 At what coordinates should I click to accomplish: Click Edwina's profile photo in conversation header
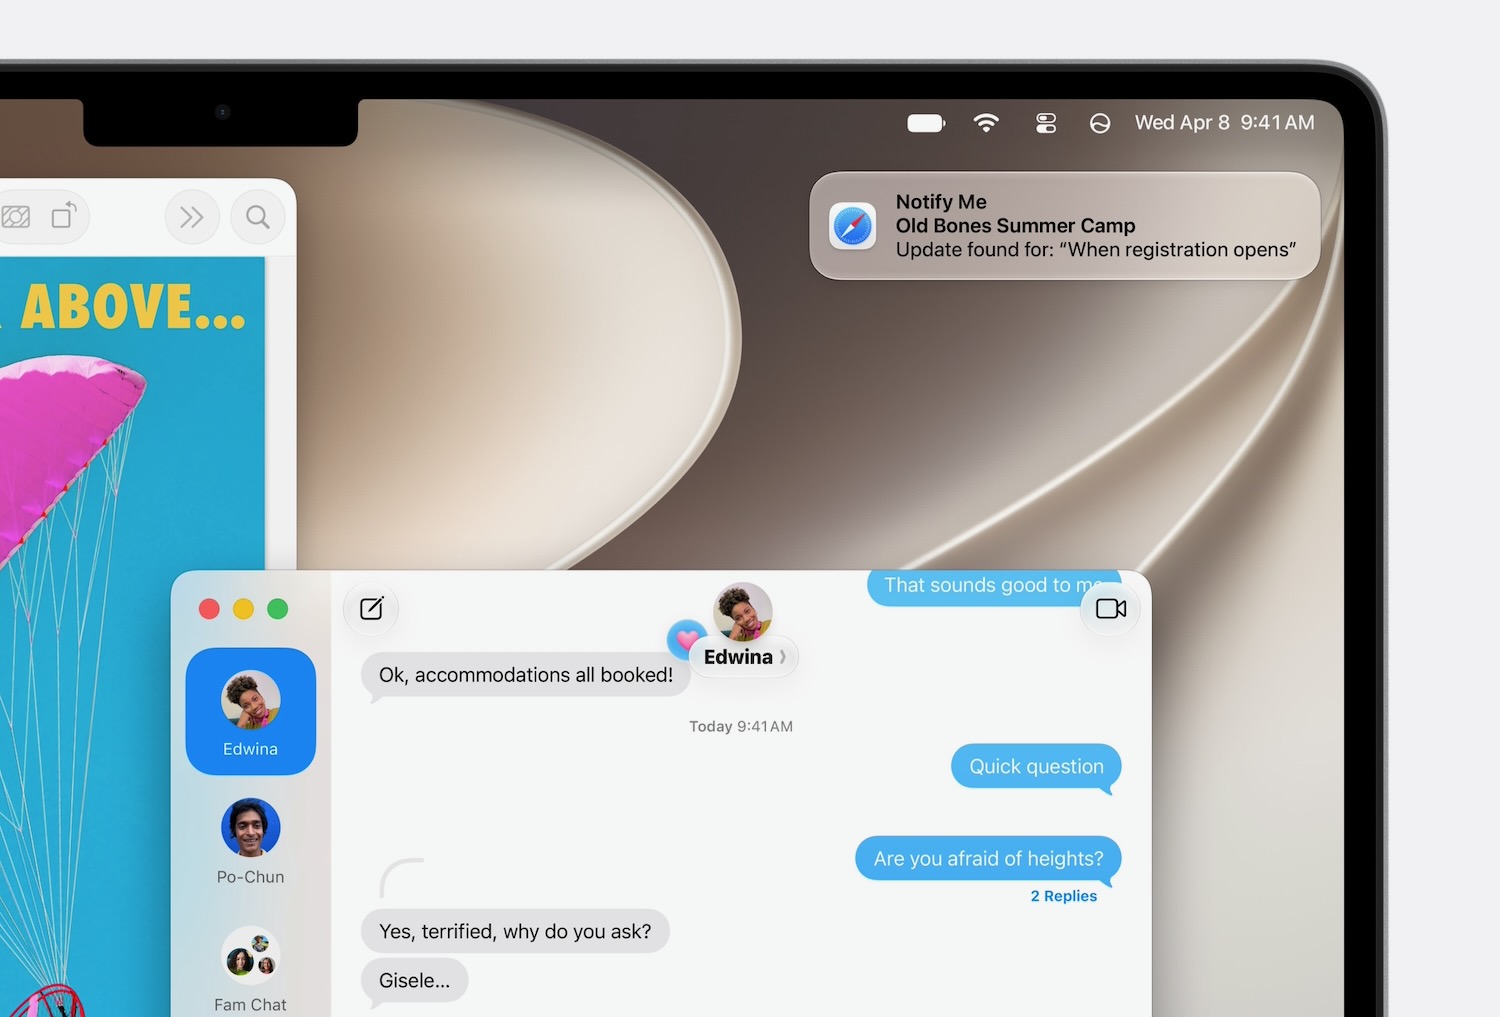(x=742, y=612)
